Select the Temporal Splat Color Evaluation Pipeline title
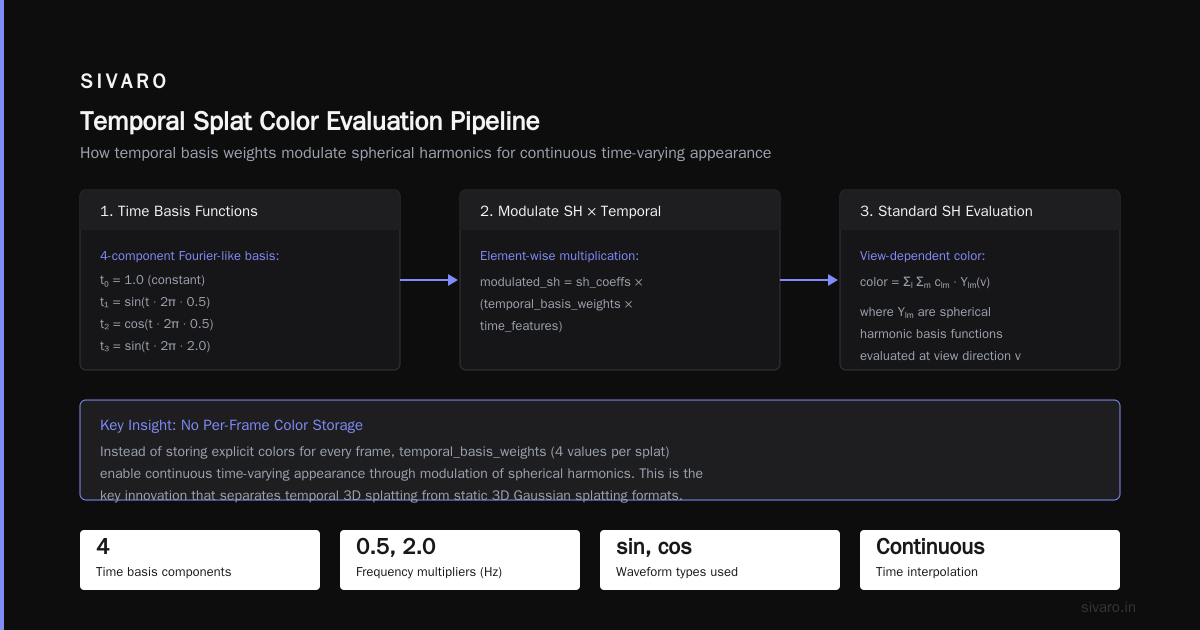The width and height of the screenshot is (1200, 630). [310, 121]
